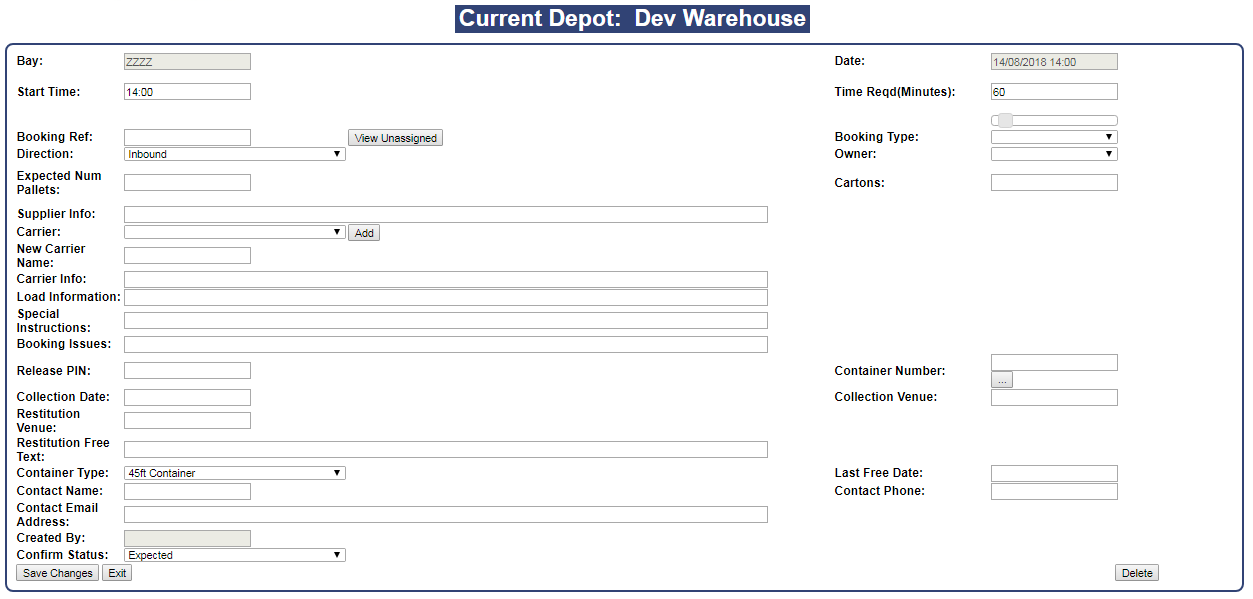Click the disabled Created By field
Image resolution: width=1253 pixels, height=599 pixels.
187,538
